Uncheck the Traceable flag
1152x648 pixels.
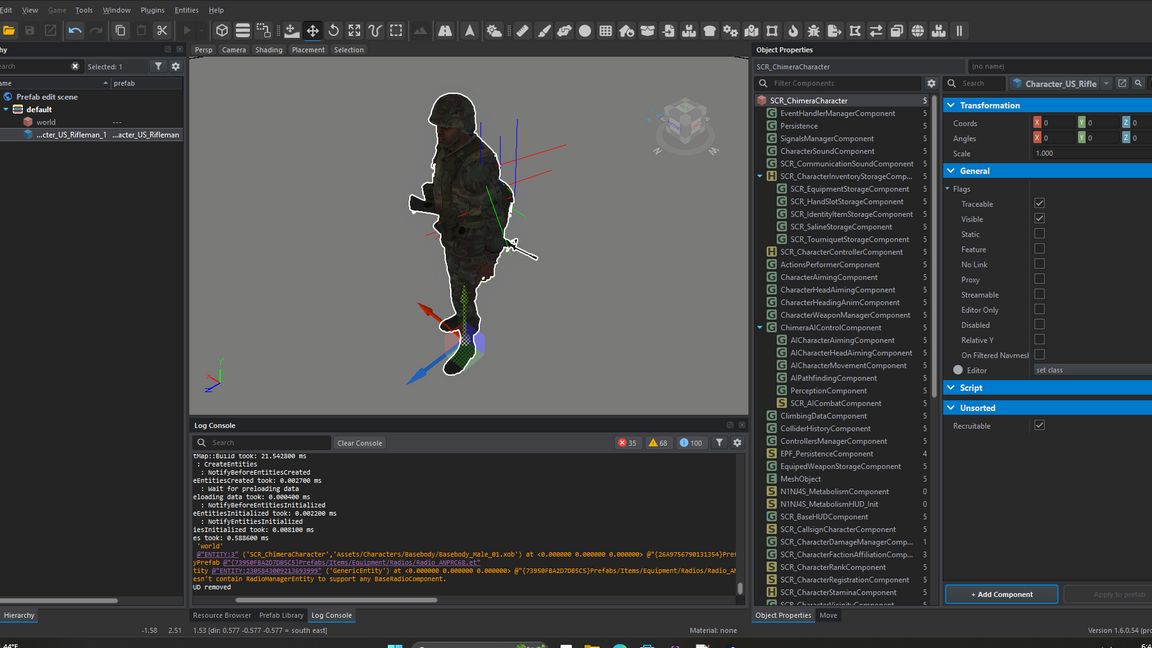coord(1039,204)
